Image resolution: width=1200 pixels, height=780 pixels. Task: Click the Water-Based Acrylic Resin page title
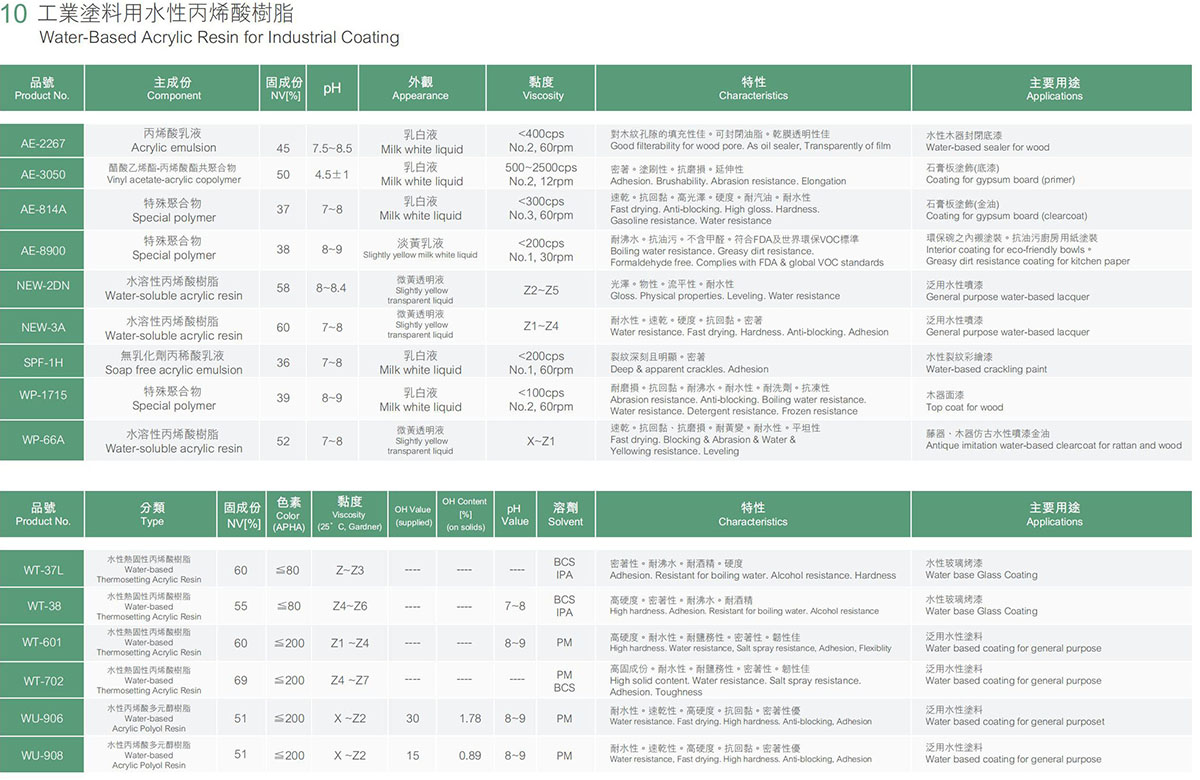(x=218, y=38)
